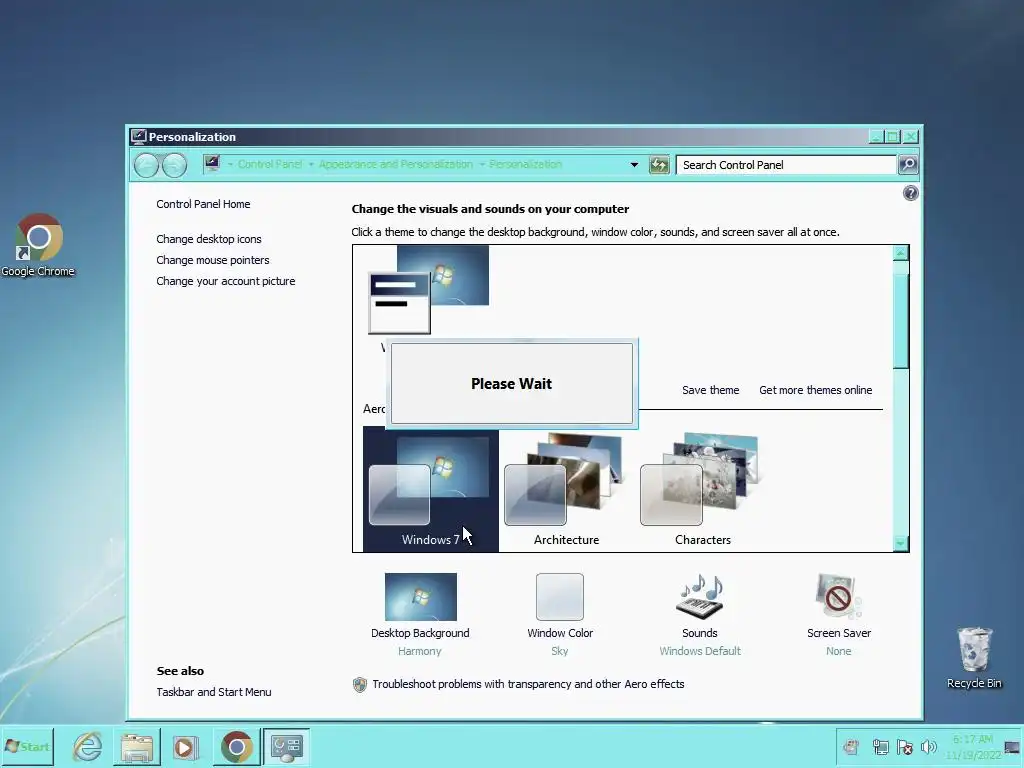Click Show desktop button at taskbar end
Screen dimensions: 1024x768
pos(1013,746)
